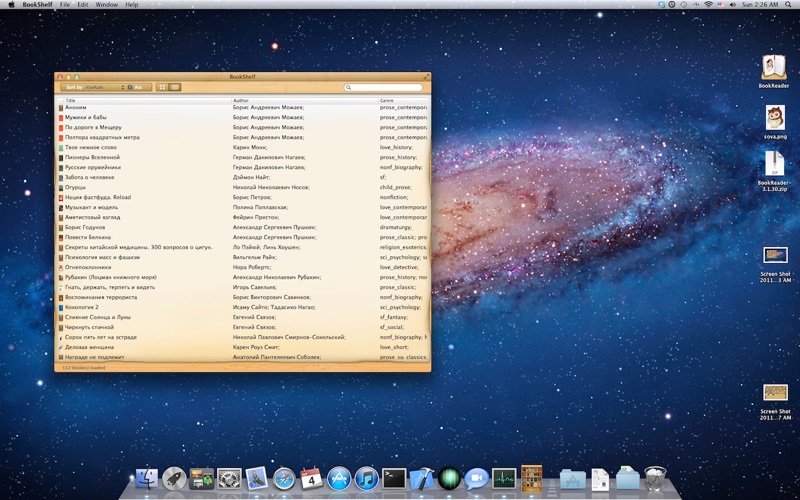800x500 pixels.
Task: Click Spotlight magnifier in menu bar
Action: coord(788,5)
